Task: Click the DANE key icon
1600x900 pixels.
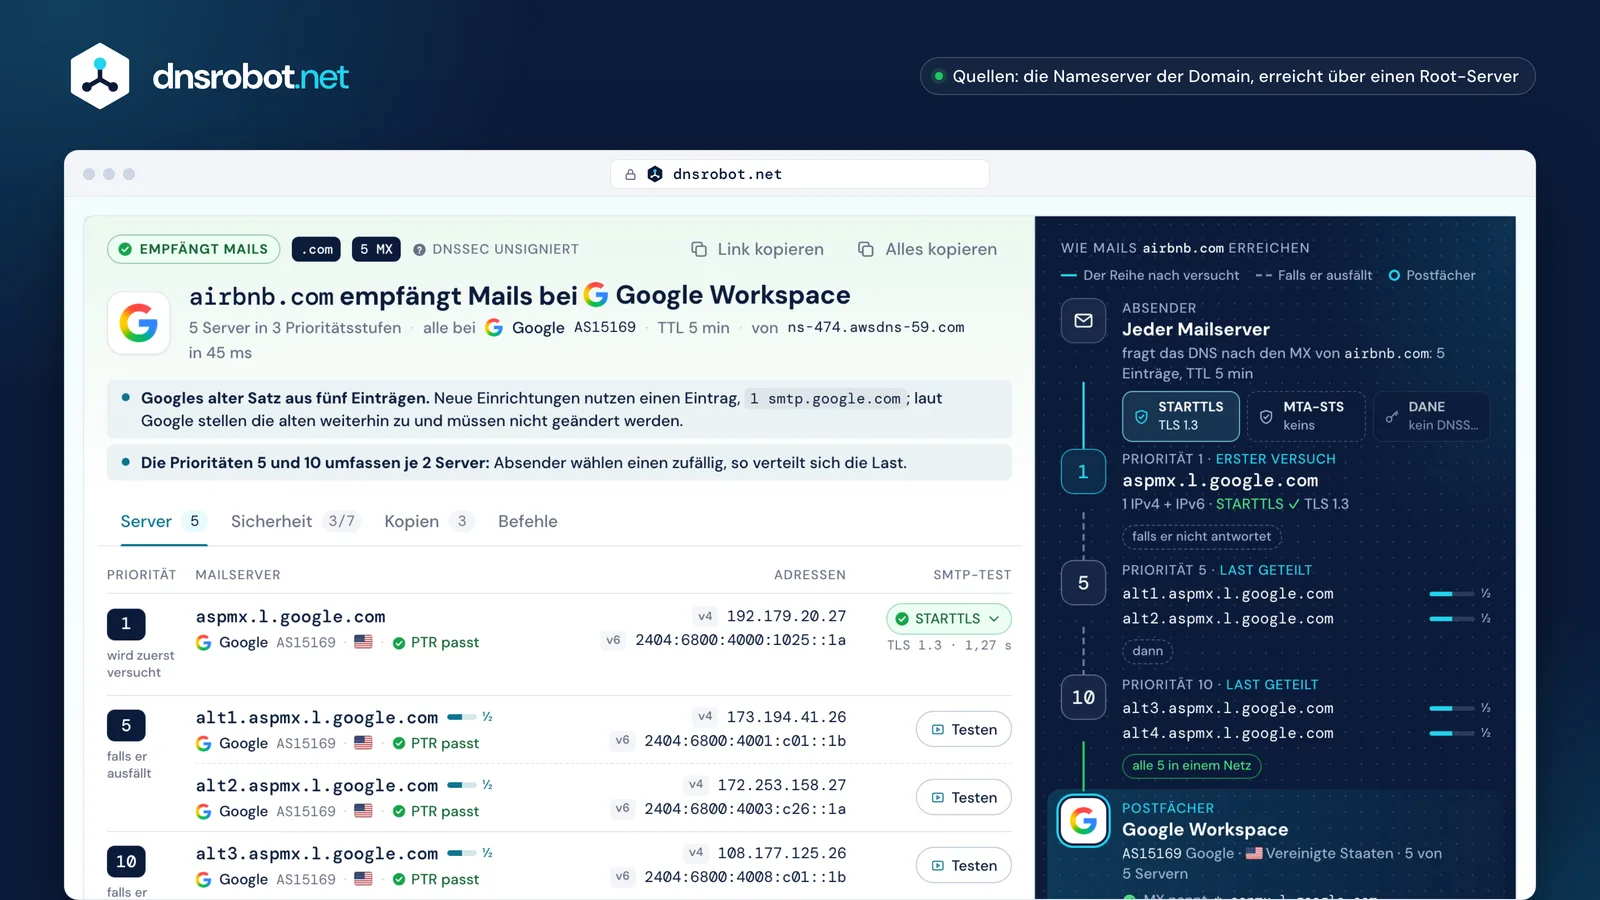Action: click(x=1391, y=416)
